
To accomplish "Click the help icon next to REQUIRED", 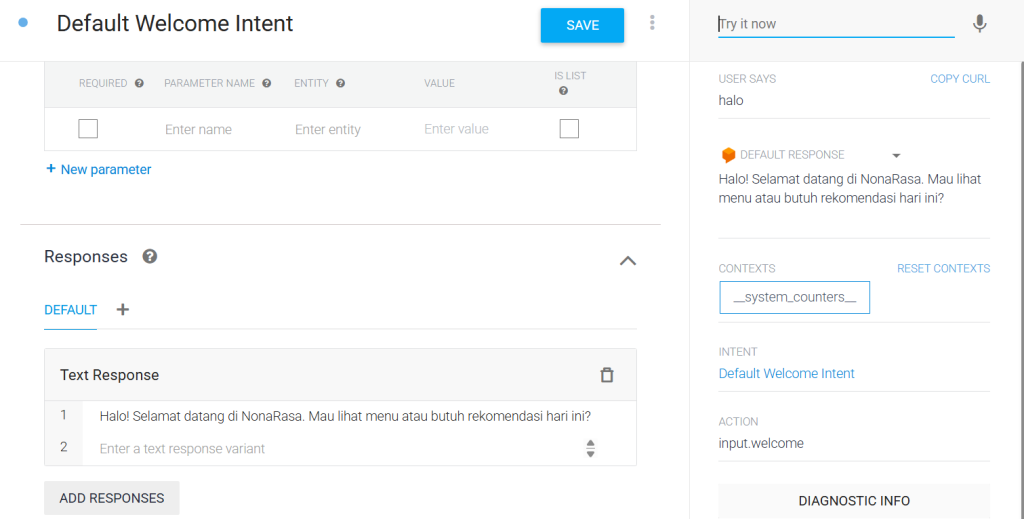I will click(139, 84).
